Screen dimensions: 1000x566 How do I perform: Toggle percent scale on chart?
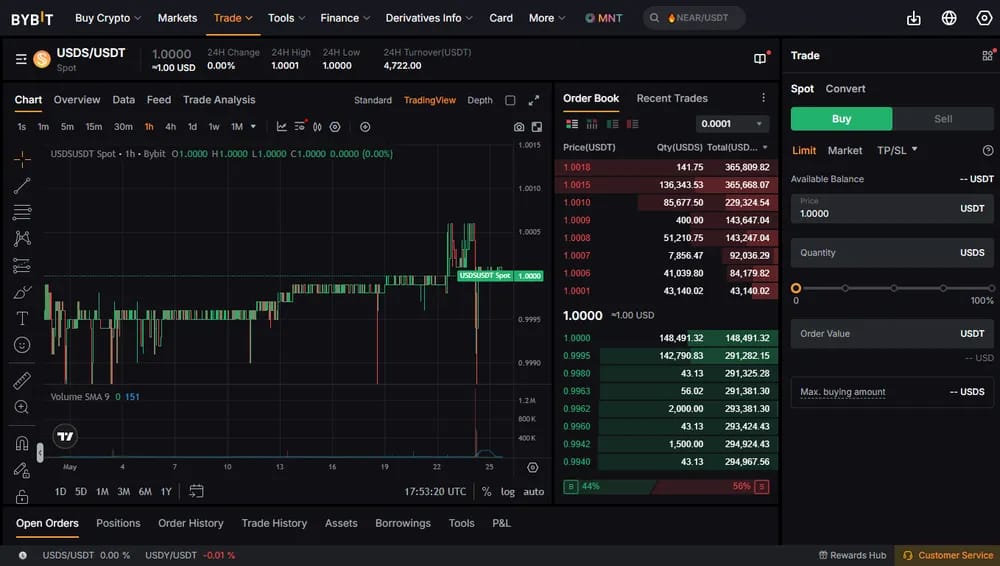pyautogui.click(x=487, y=491)
